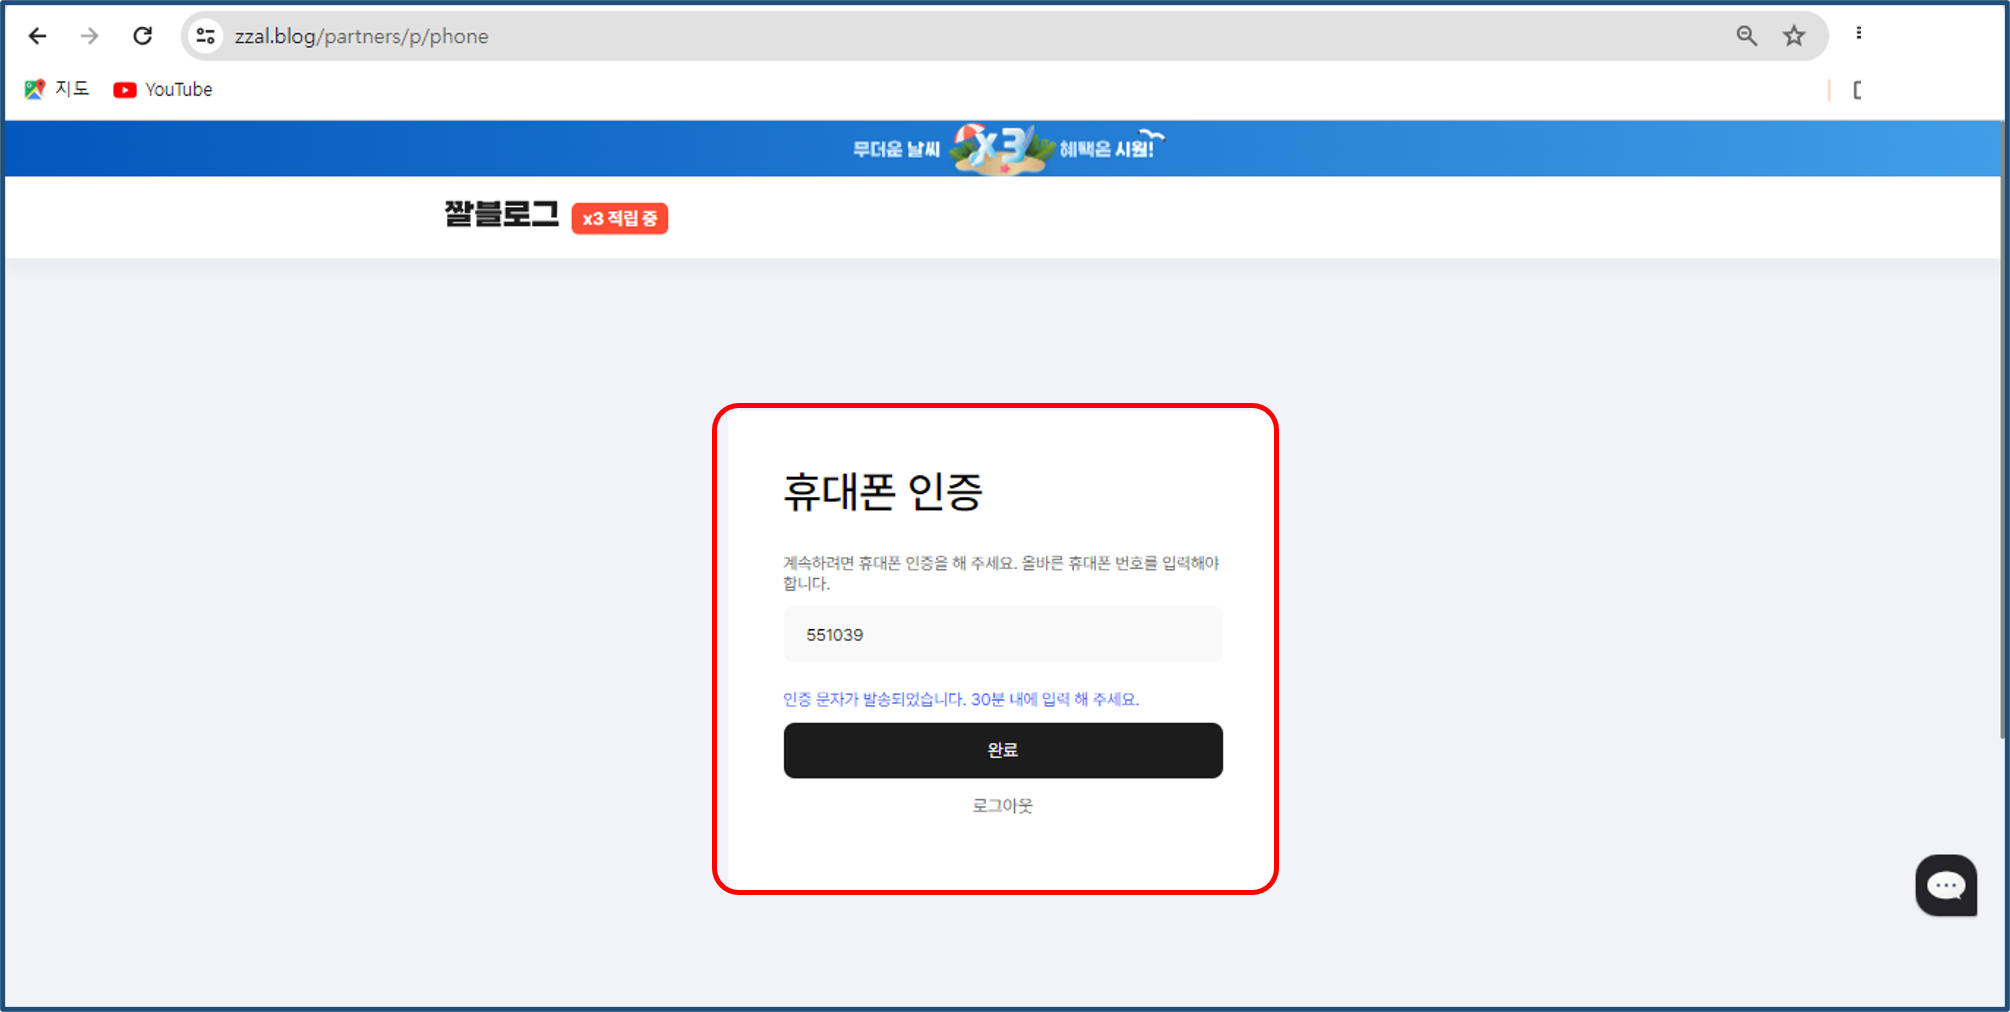Open the Chrome three-dot menu
The height and width of the screenshot is (1012, 2010).
[x=1860, y=33]
